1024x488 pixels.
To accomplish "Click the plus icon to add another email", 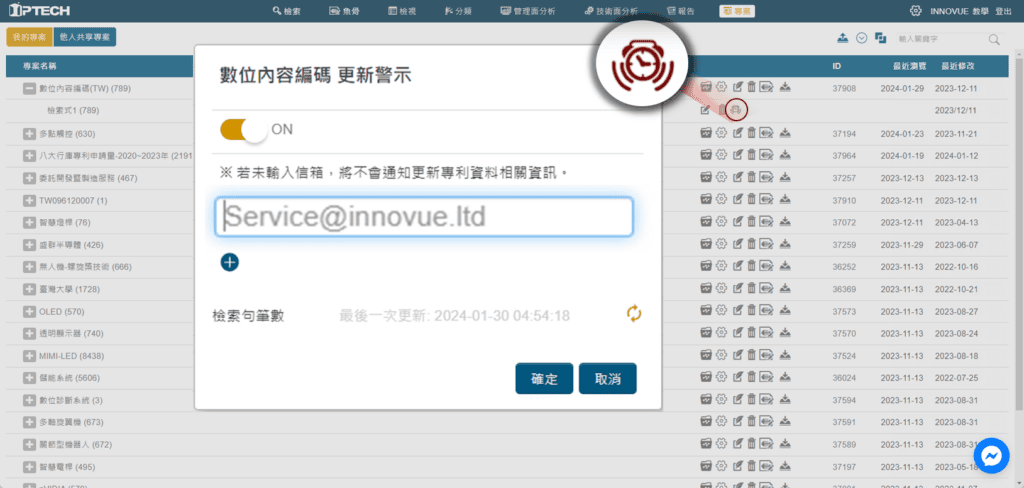I will [x=229, y=262].
